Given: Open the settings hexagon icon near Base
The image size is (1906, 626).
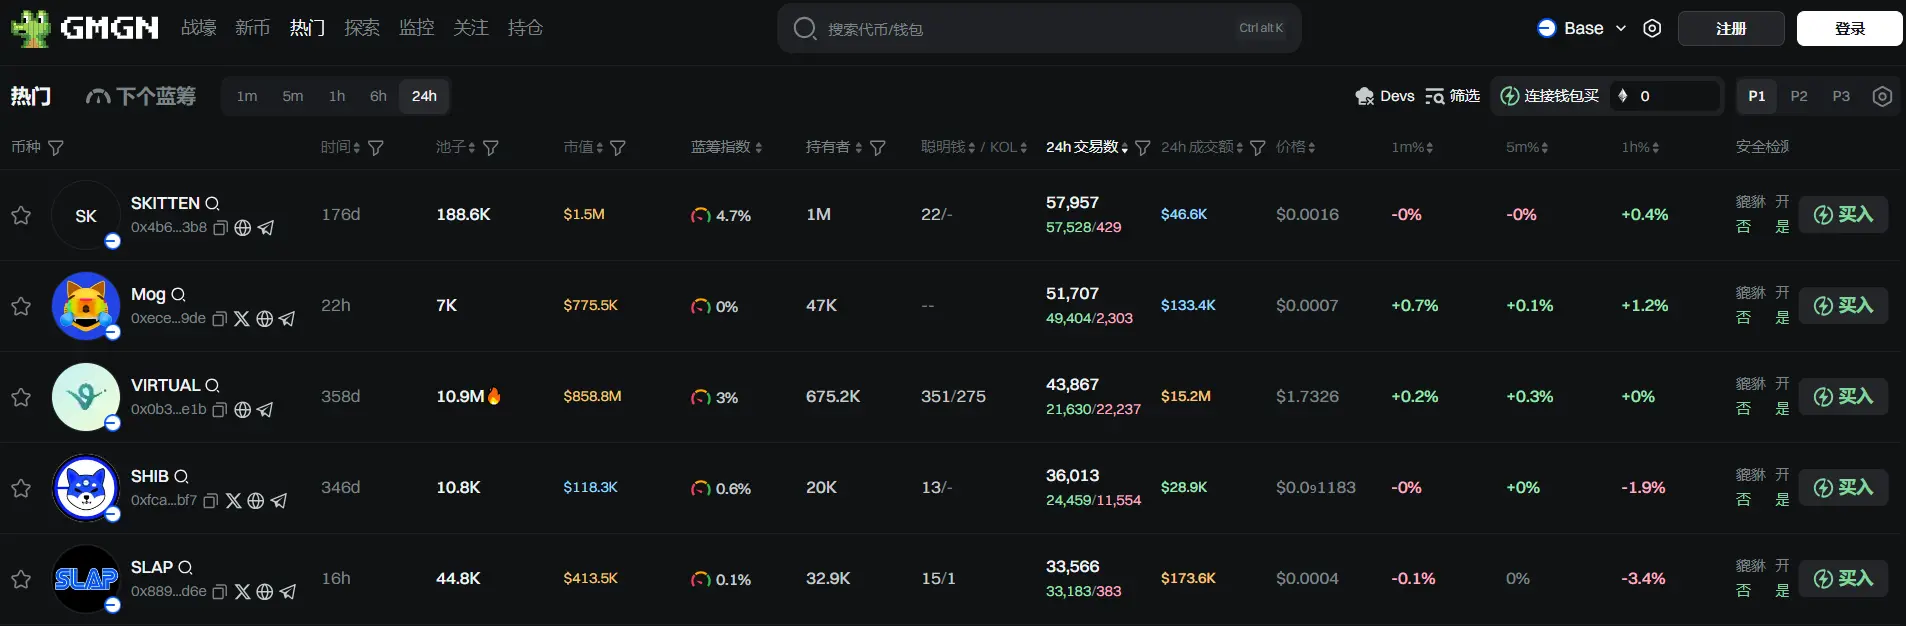Looking at the screenshot, I should click(x=1652, y=28).
